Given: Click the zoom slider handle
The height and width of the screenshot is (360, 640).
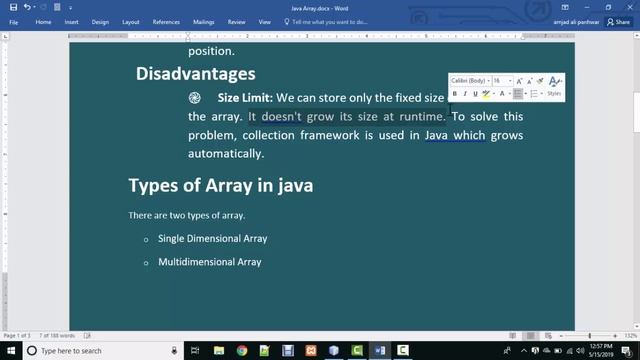Looking at the screenshot, I should 589,336.
